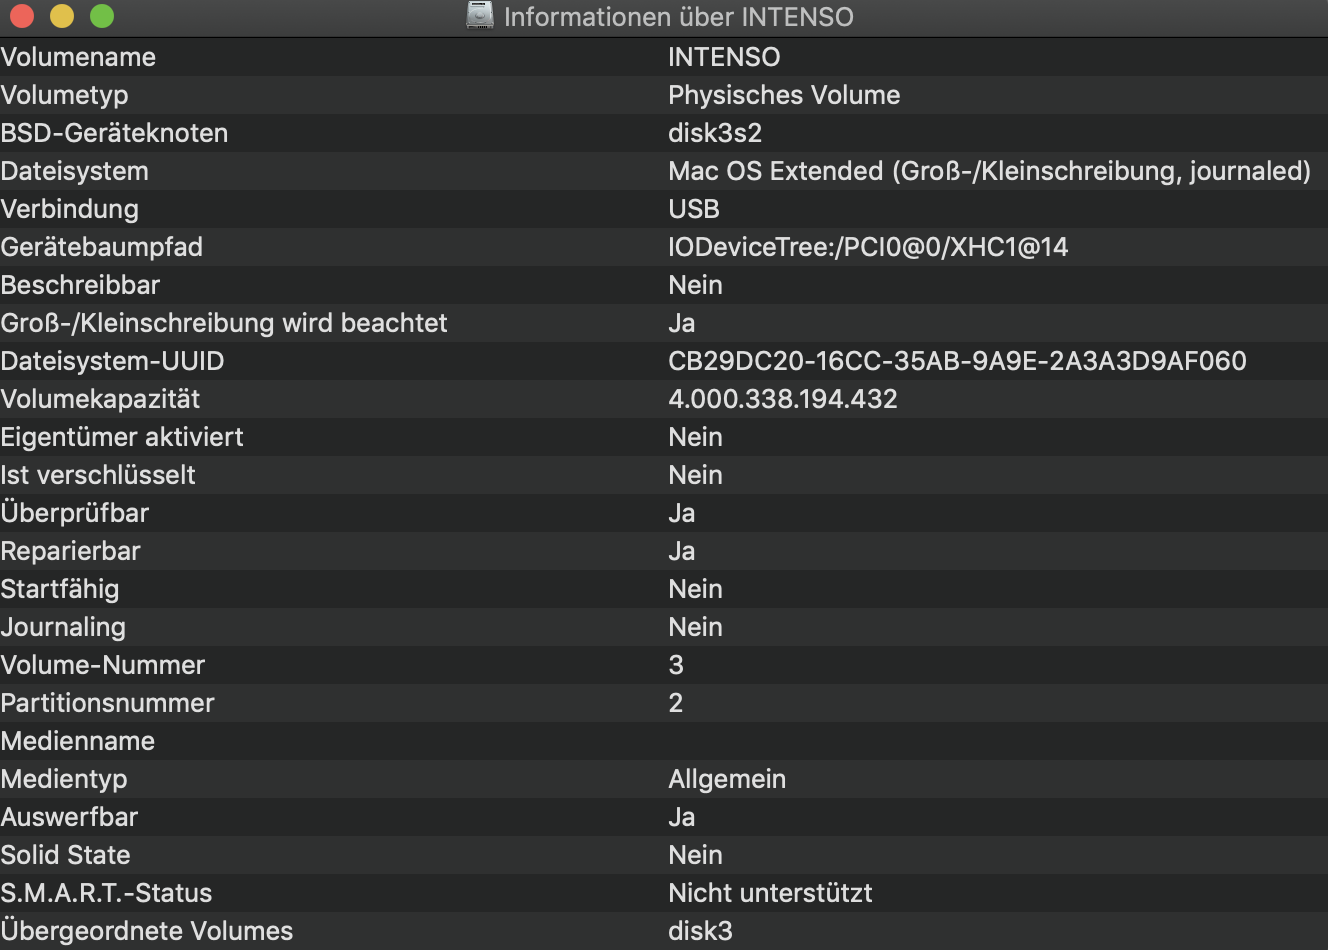Click the Dateisystem-UUID value
Image resolution: width=1328 pixels, height=950 pixels.
coord(957,361)
